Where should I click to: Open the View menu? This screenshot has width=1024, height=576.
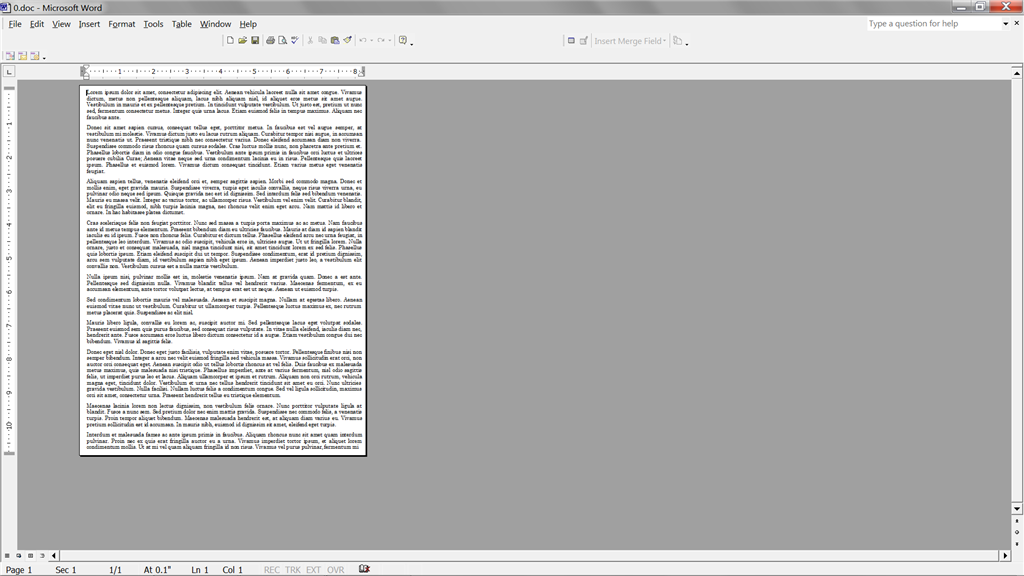point(61,24)
